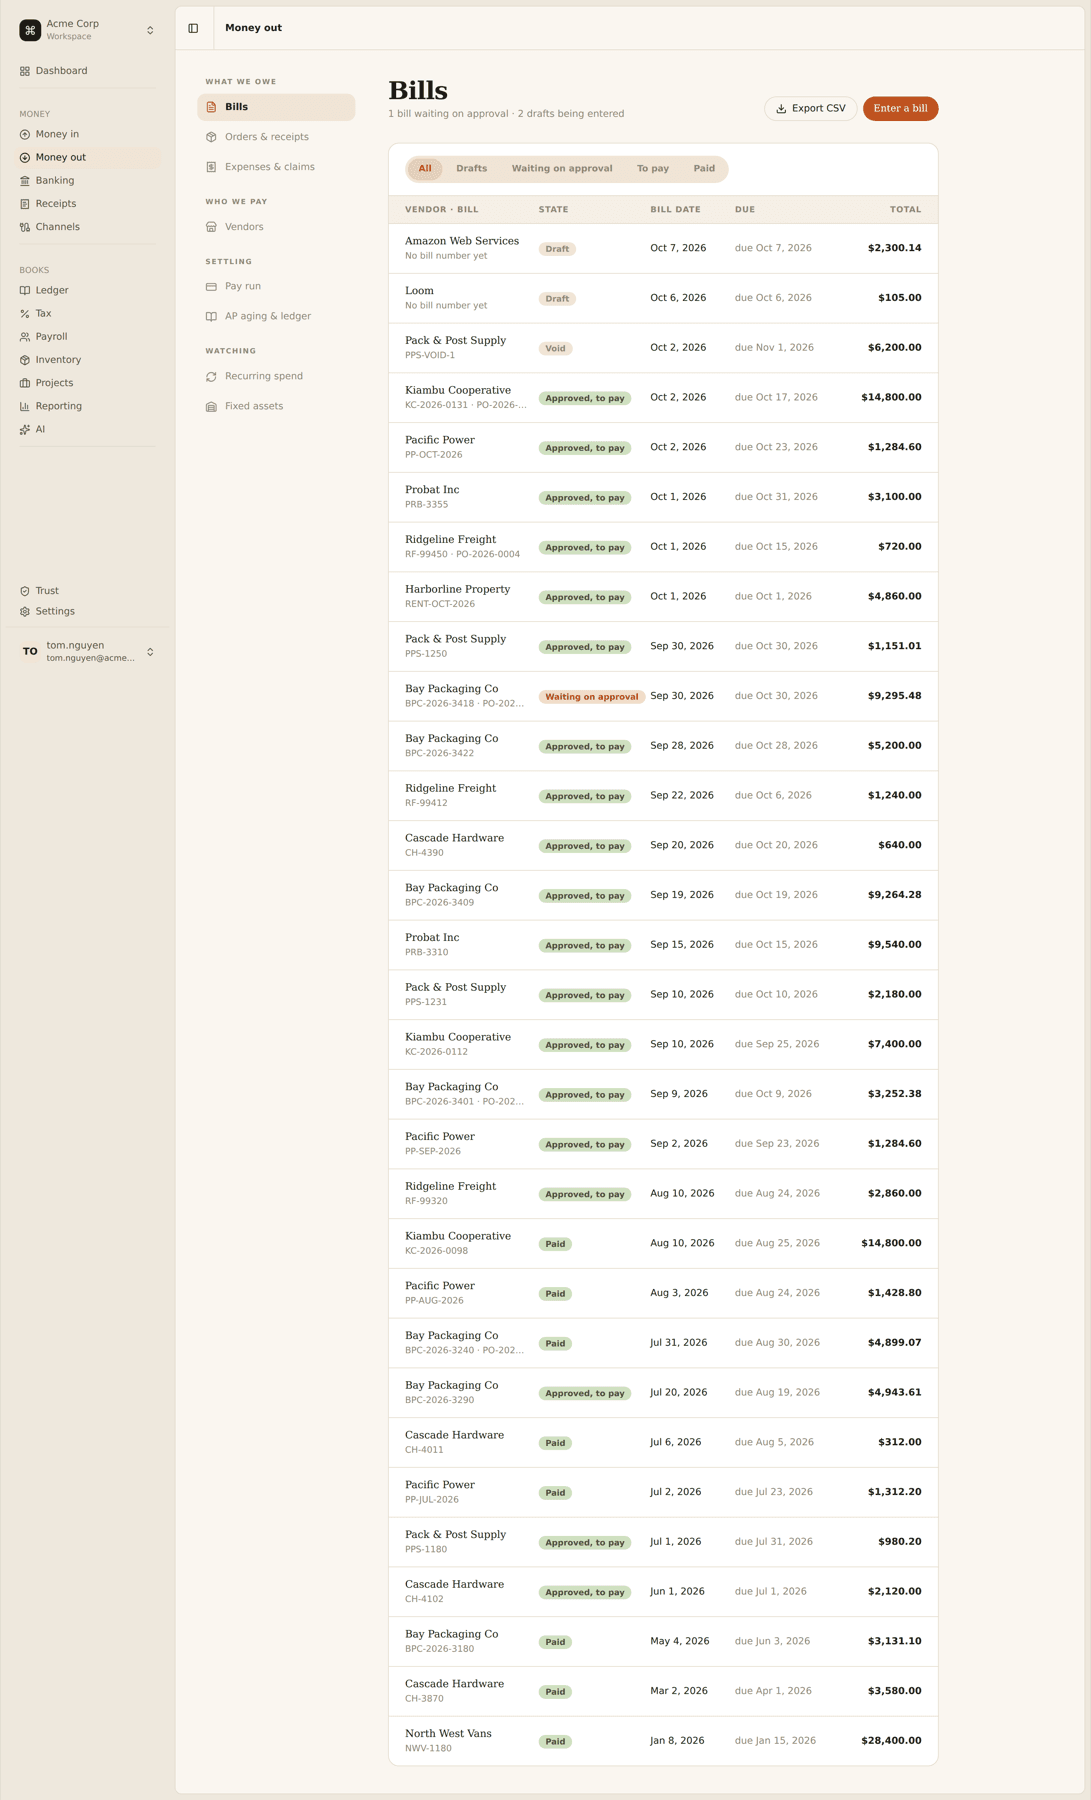Click the TO user avatar
Viewport: 1091px width, 1800px height.
(x=30, y=652)
